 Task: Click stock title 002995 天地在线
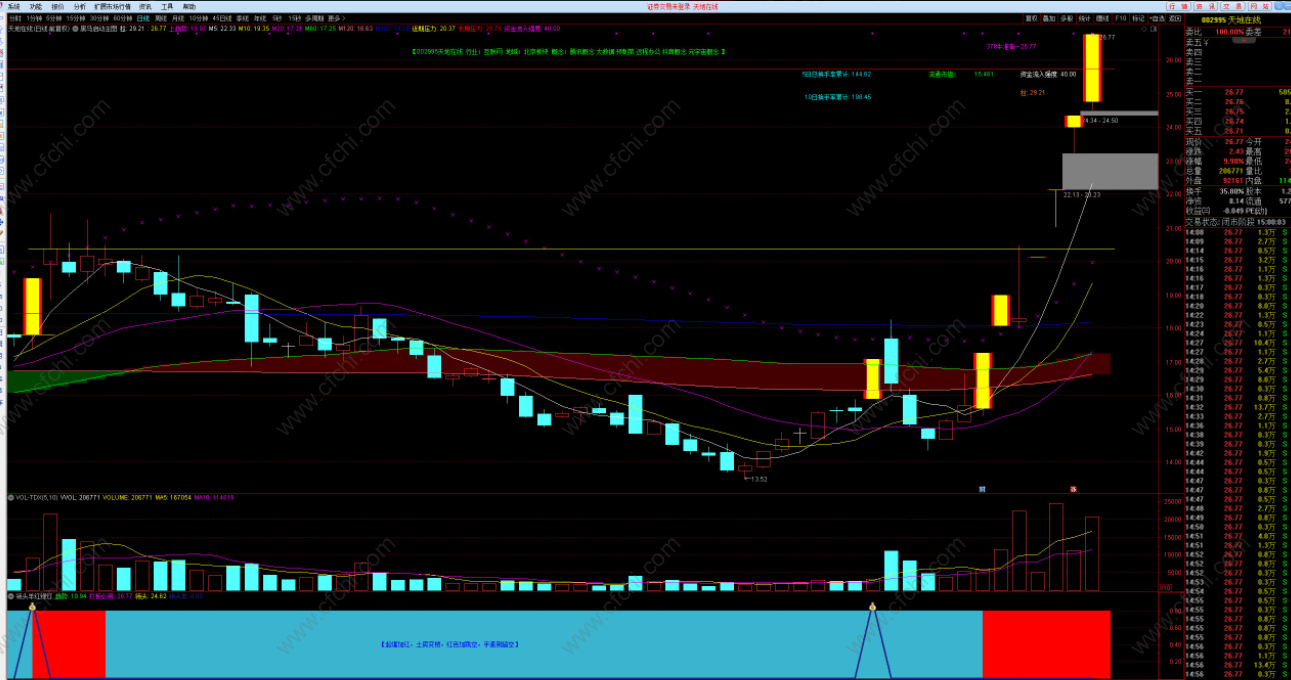point(1231,20)
